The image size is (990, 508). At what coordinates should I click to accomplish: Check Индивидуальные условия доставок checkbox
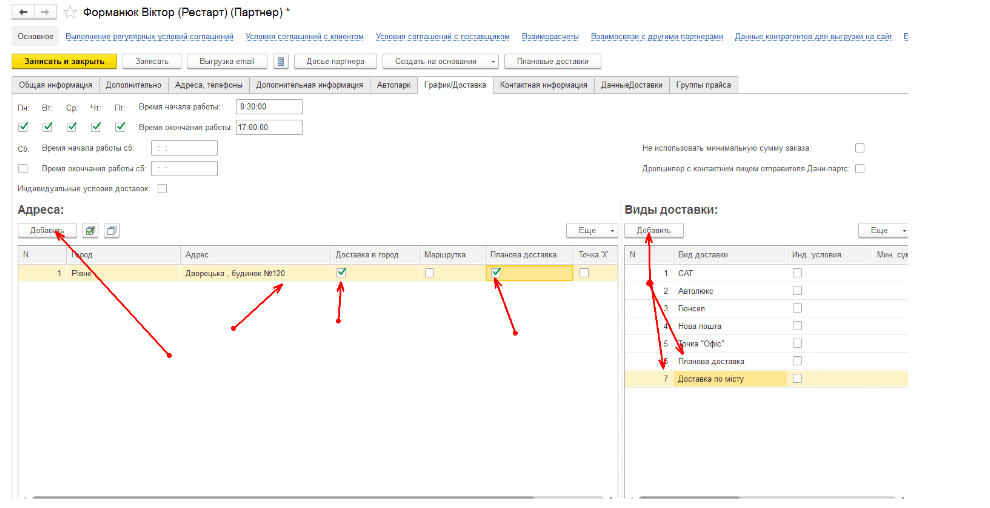(x=163, y=188)
